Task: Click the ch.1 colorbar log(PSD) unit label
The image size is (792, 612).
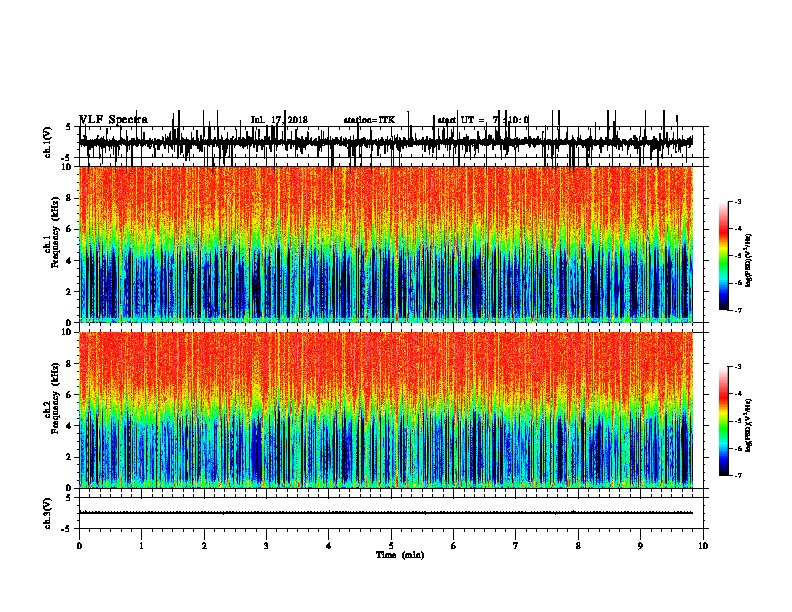Action: click(x=749, y=260)
